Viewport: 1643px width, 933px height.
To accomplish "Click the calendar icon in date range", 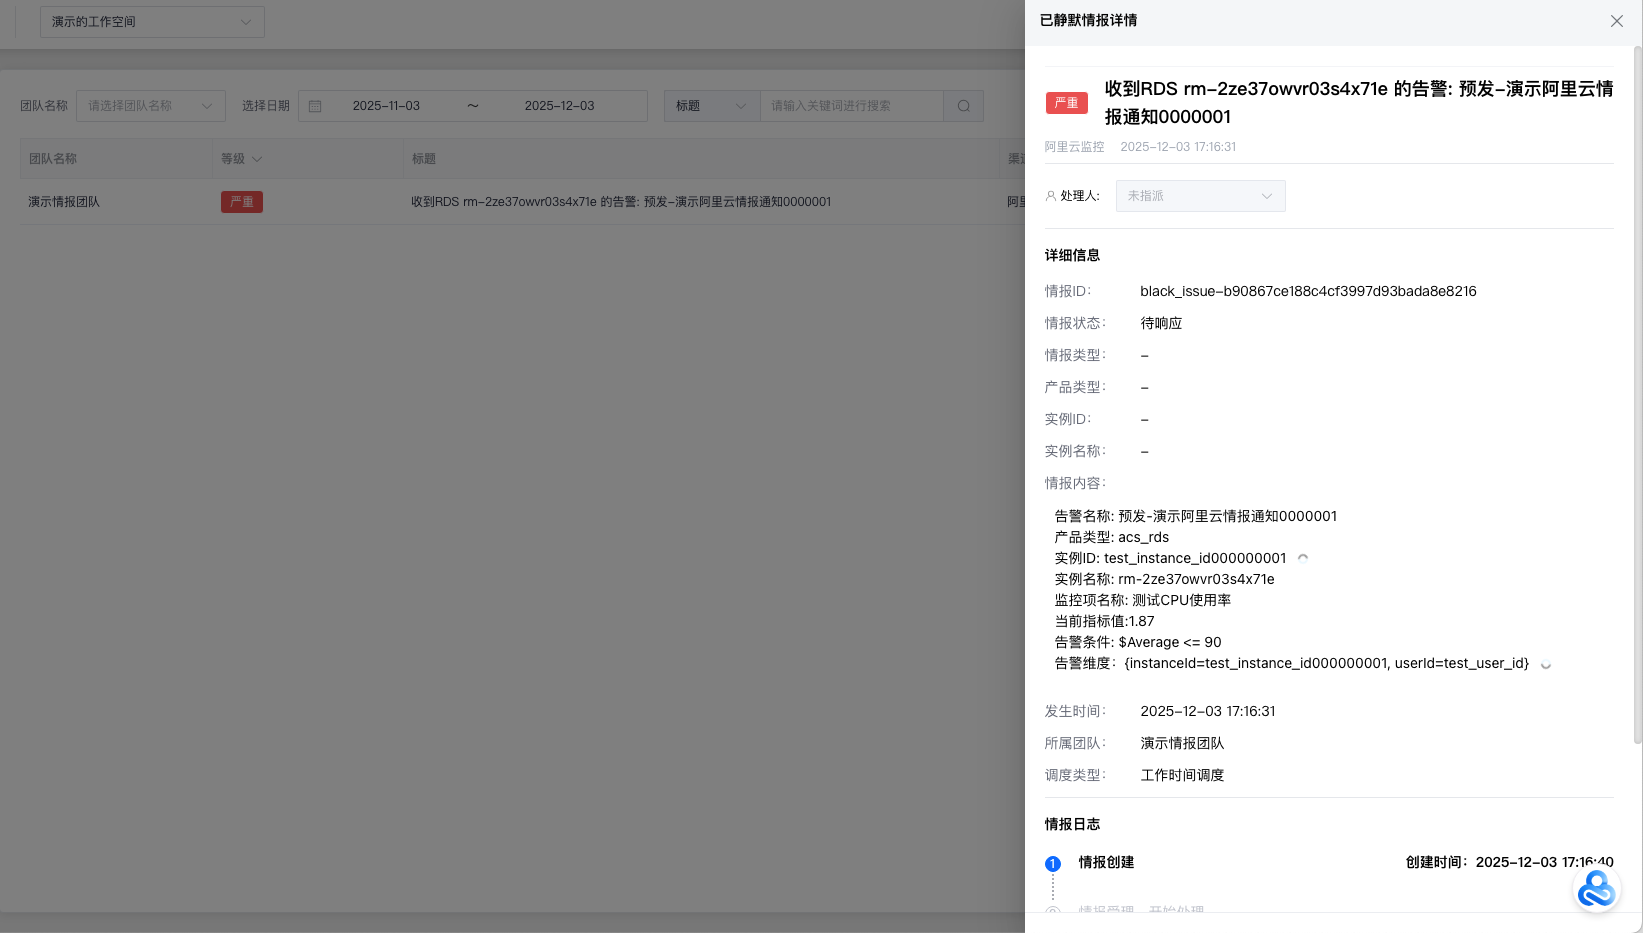I will point(315,106).
